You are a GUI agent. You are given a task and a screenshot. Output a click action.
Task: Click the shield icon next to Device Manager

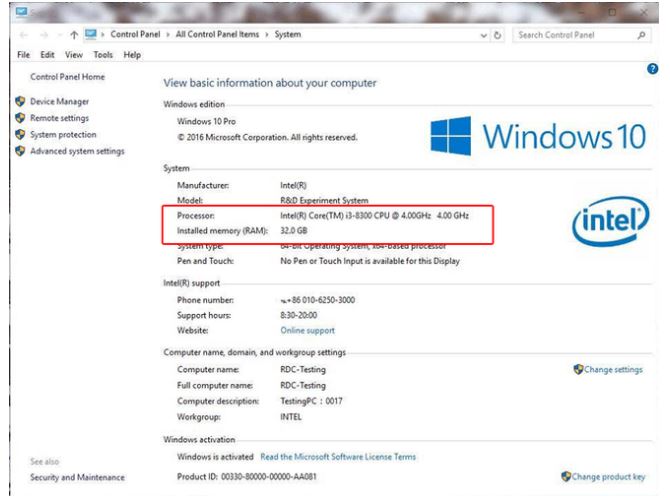click(x=20, y=101)
